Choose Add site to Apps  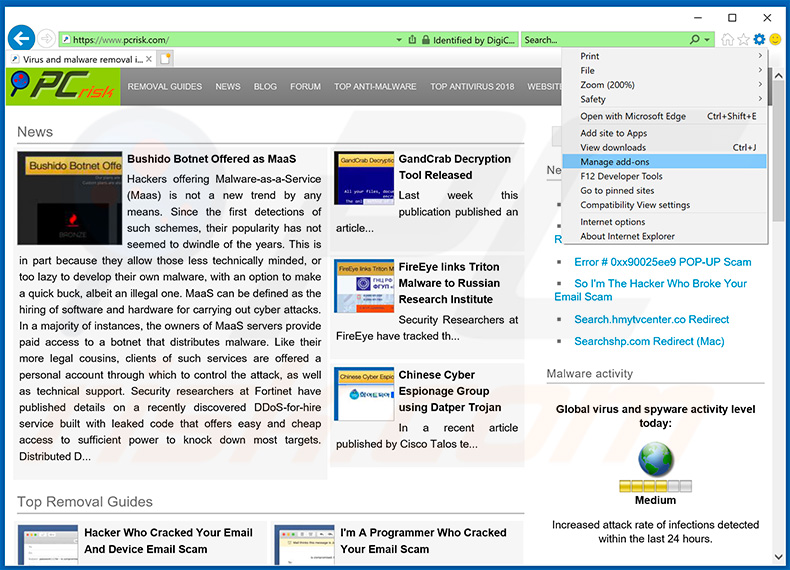pos(665,133)
